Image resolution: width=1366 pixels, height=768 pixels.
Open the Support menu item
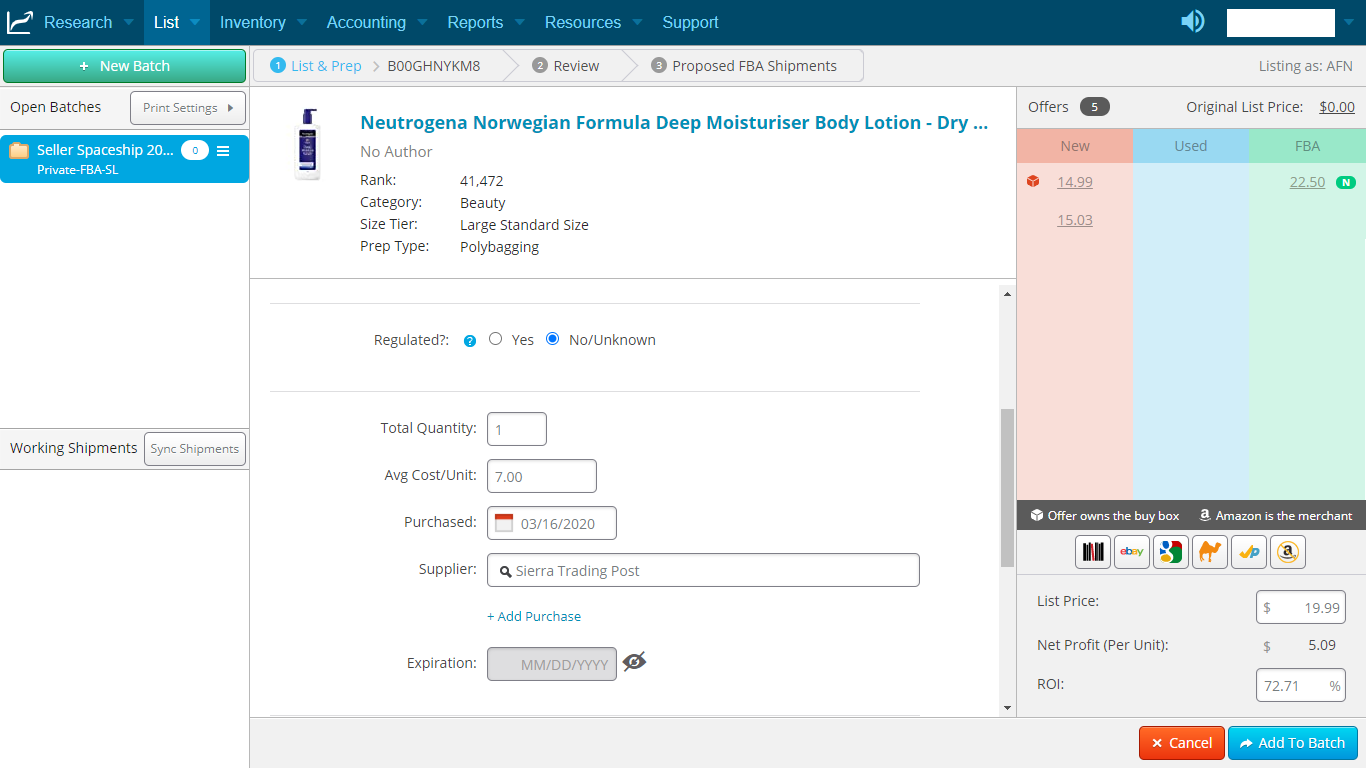tap(690, 22)
